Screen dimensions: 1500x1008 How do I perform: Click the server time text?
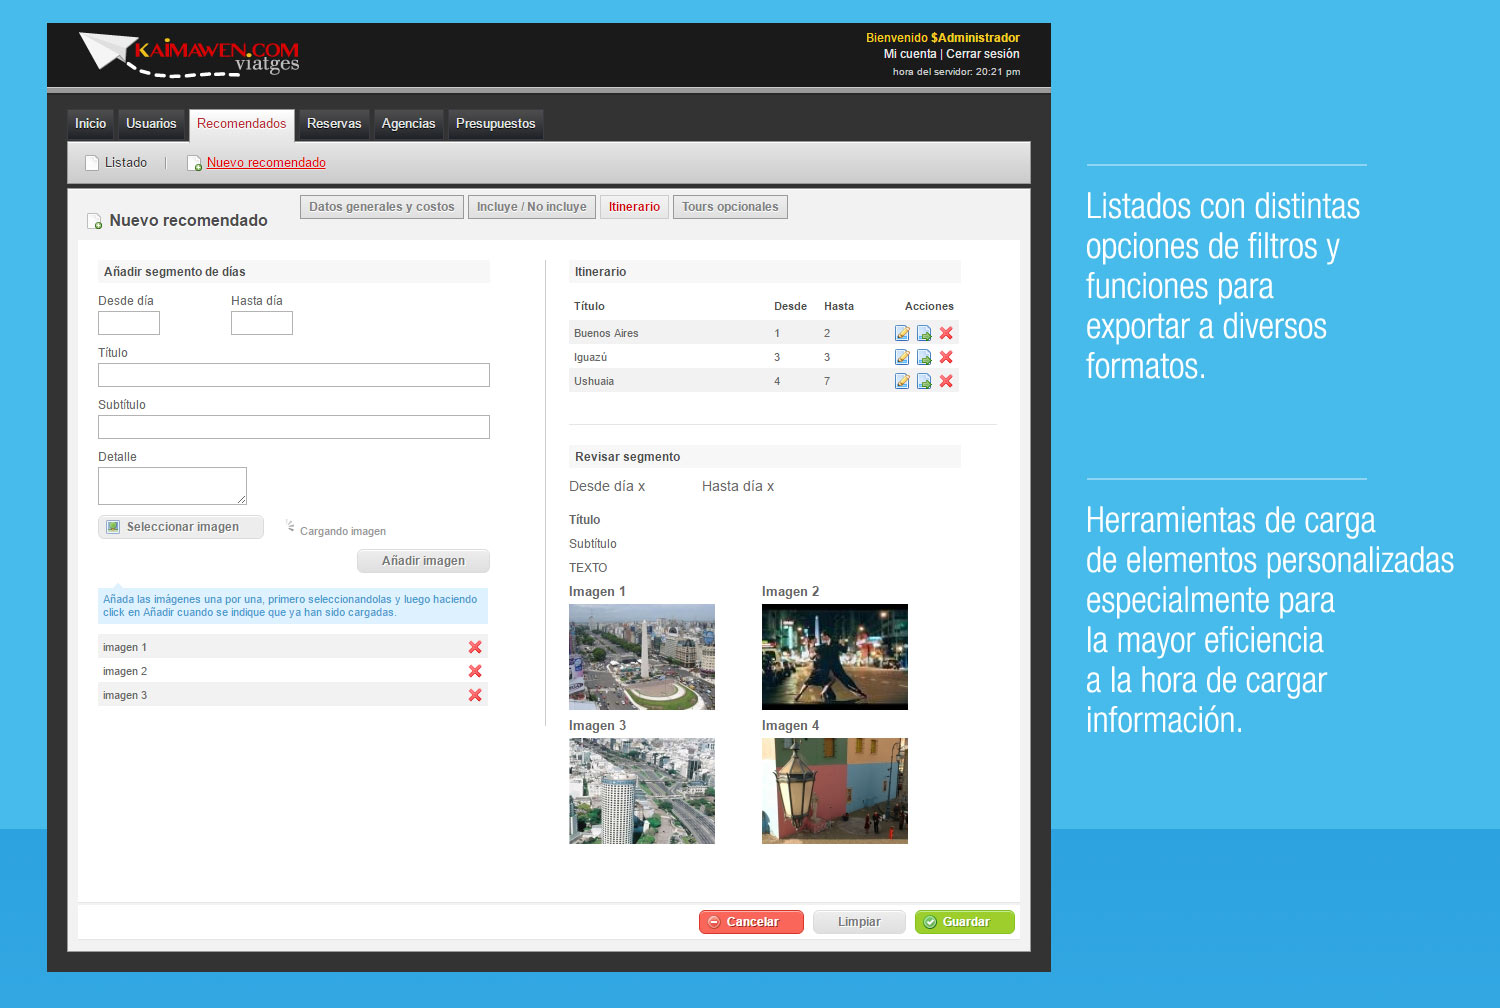[956, 72]
